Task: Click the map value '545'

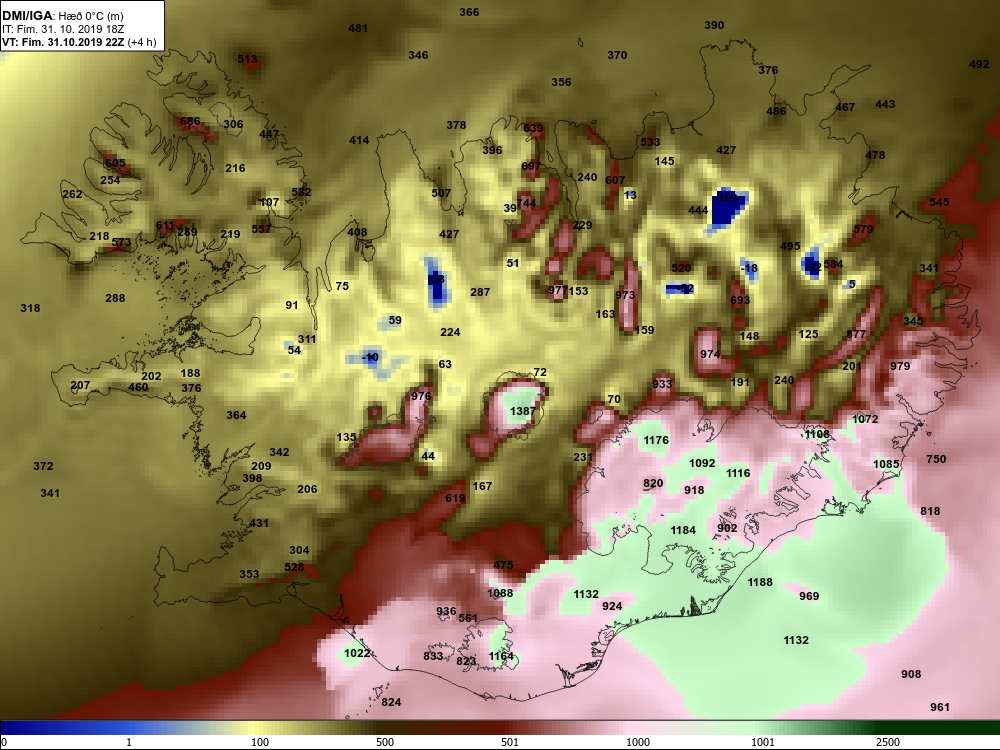Action: (x=939, y=202)
